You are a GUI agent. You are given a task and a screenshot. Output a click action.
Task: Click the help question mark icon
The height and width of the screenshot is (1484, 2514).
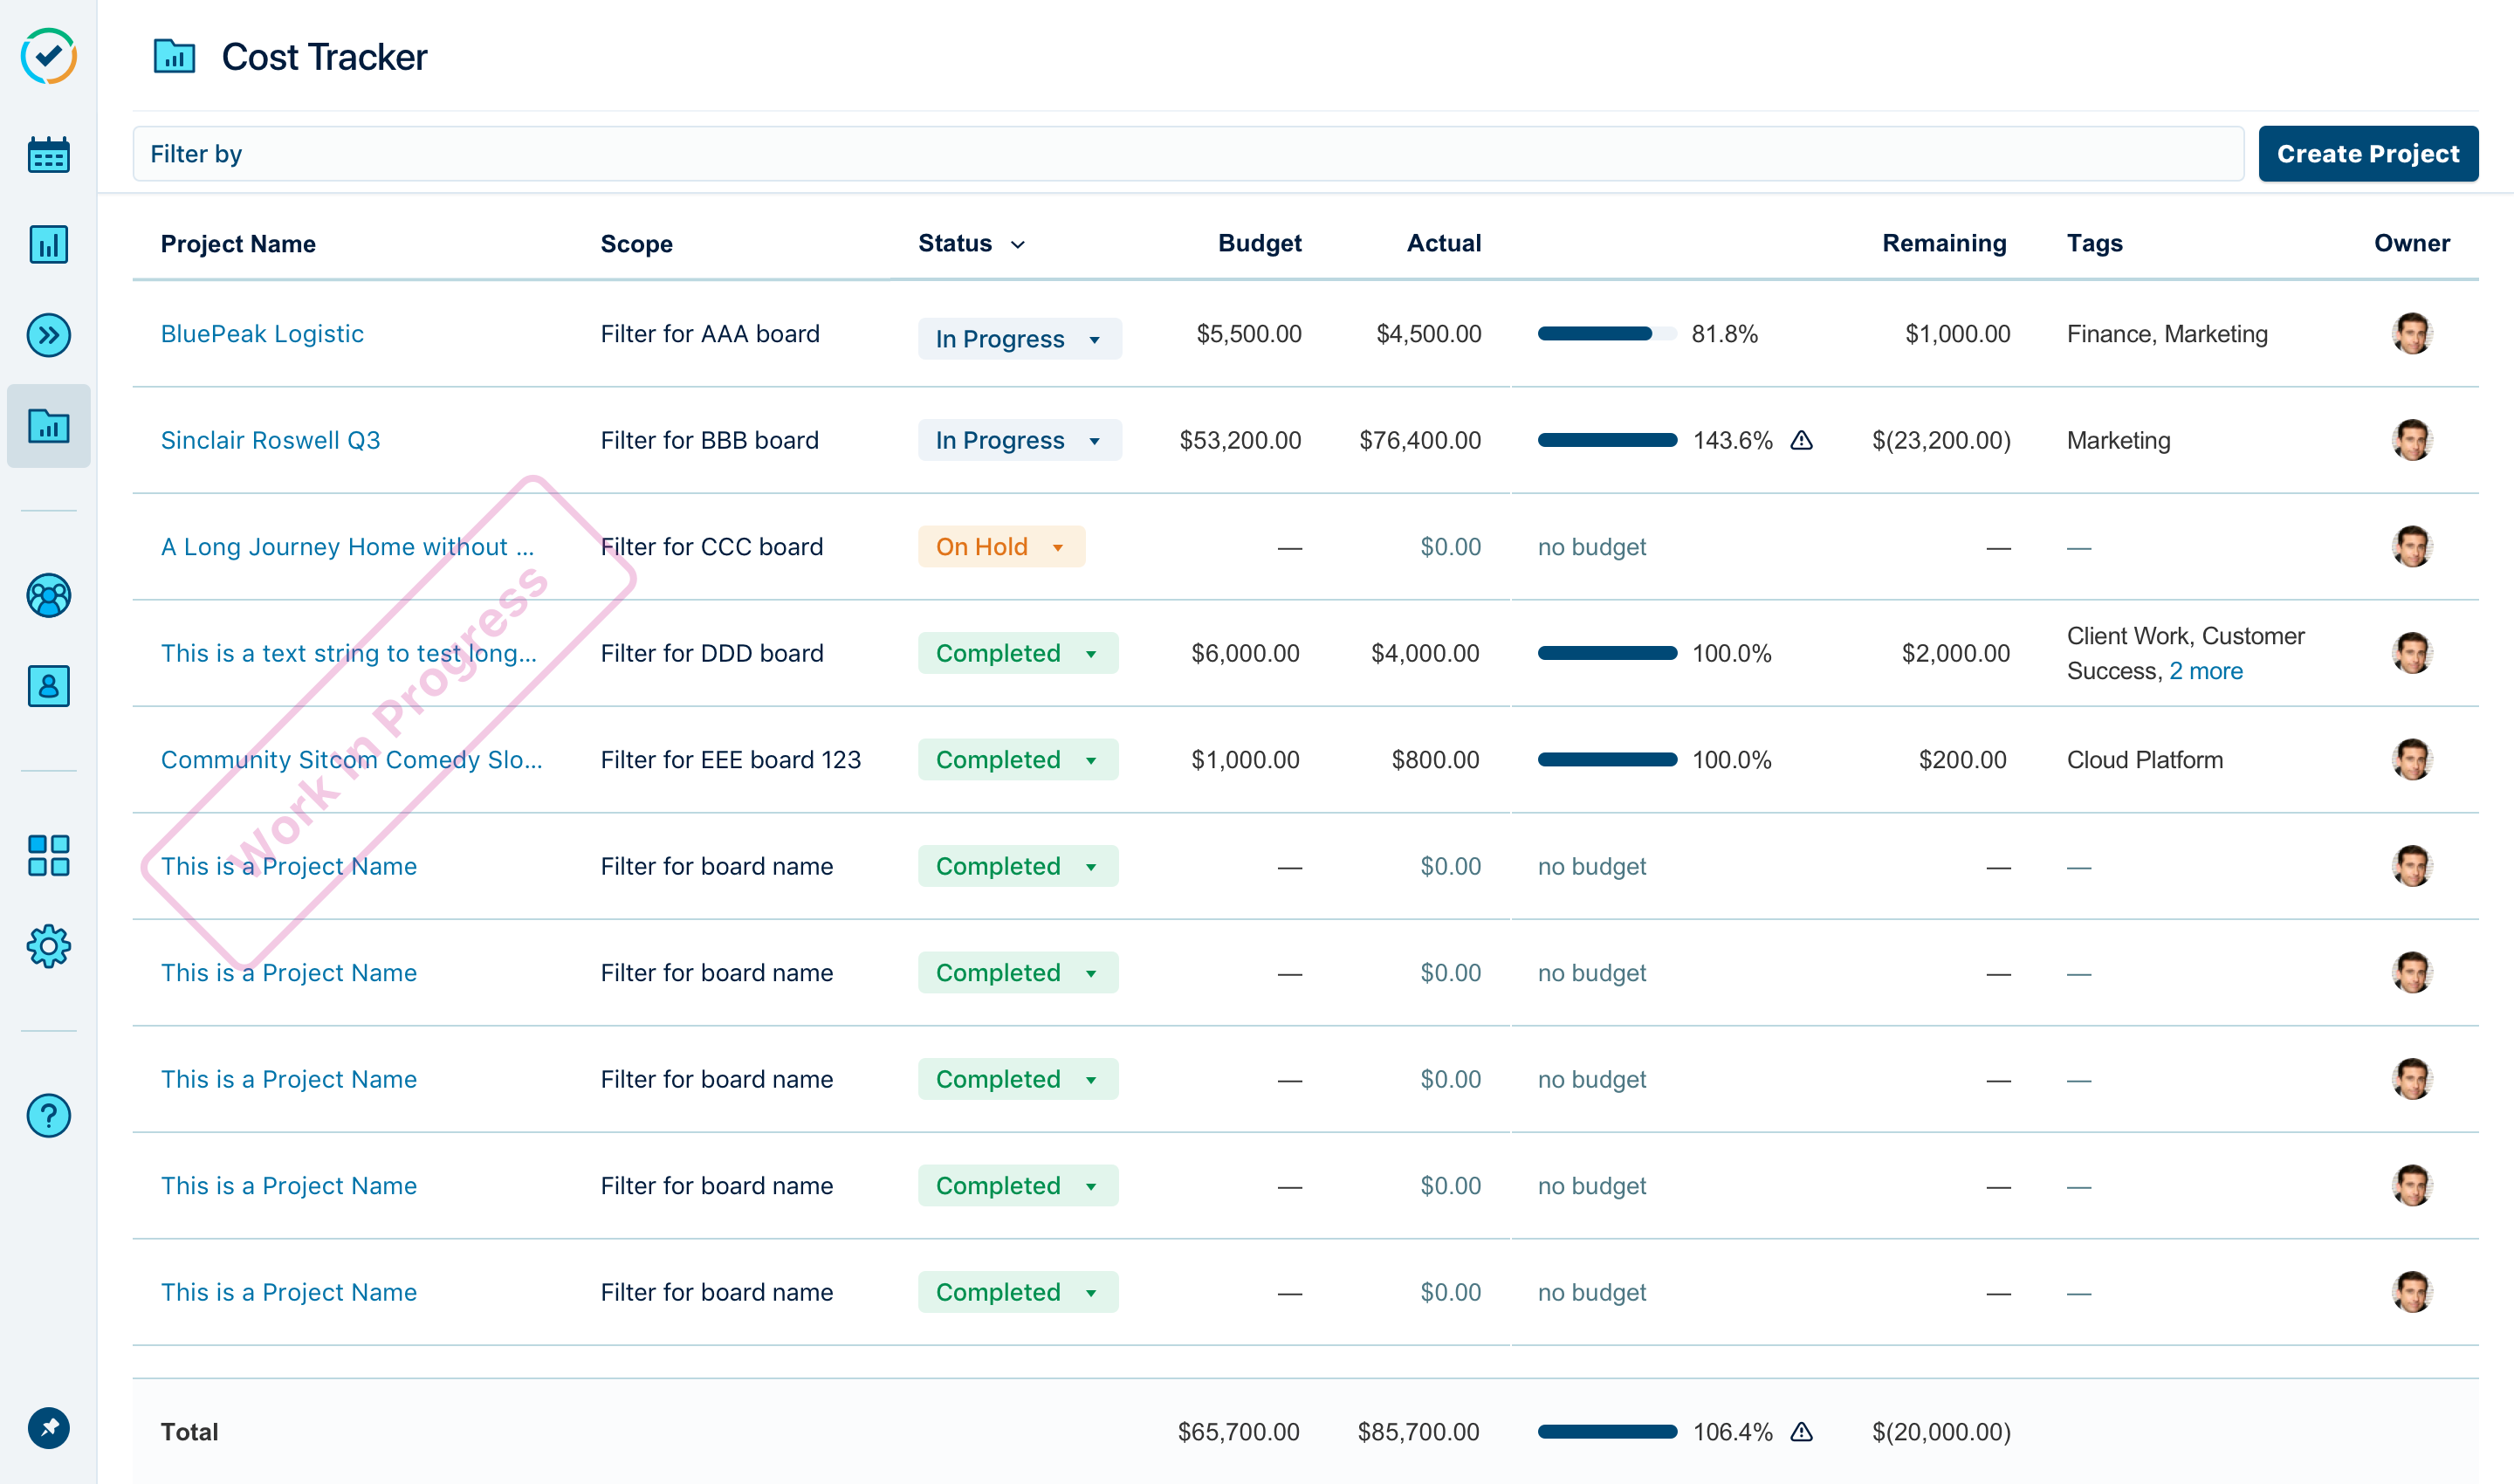point(48,1116)
